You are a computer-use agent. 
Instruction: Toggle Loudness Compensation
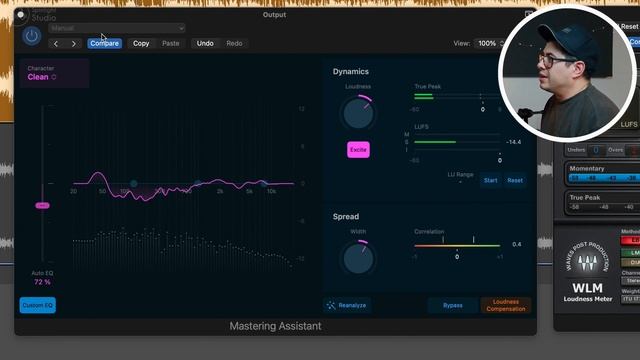[506, 305]
